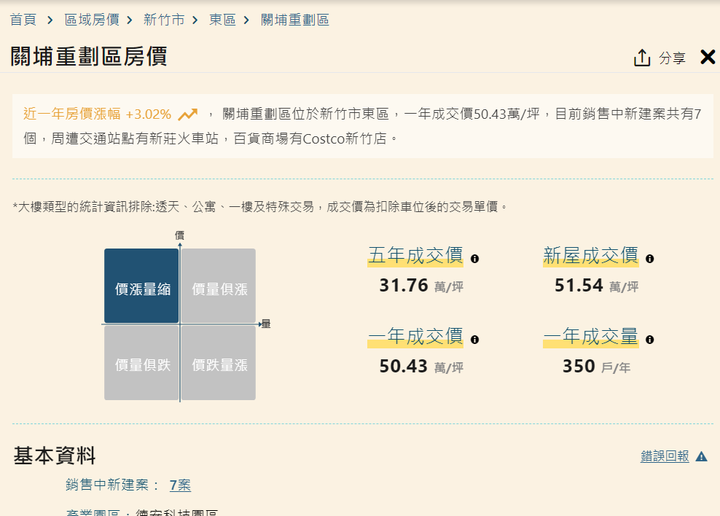Go to 首頁 in breadcrumb
720x516 pixels.
click(x=23, y=20)
